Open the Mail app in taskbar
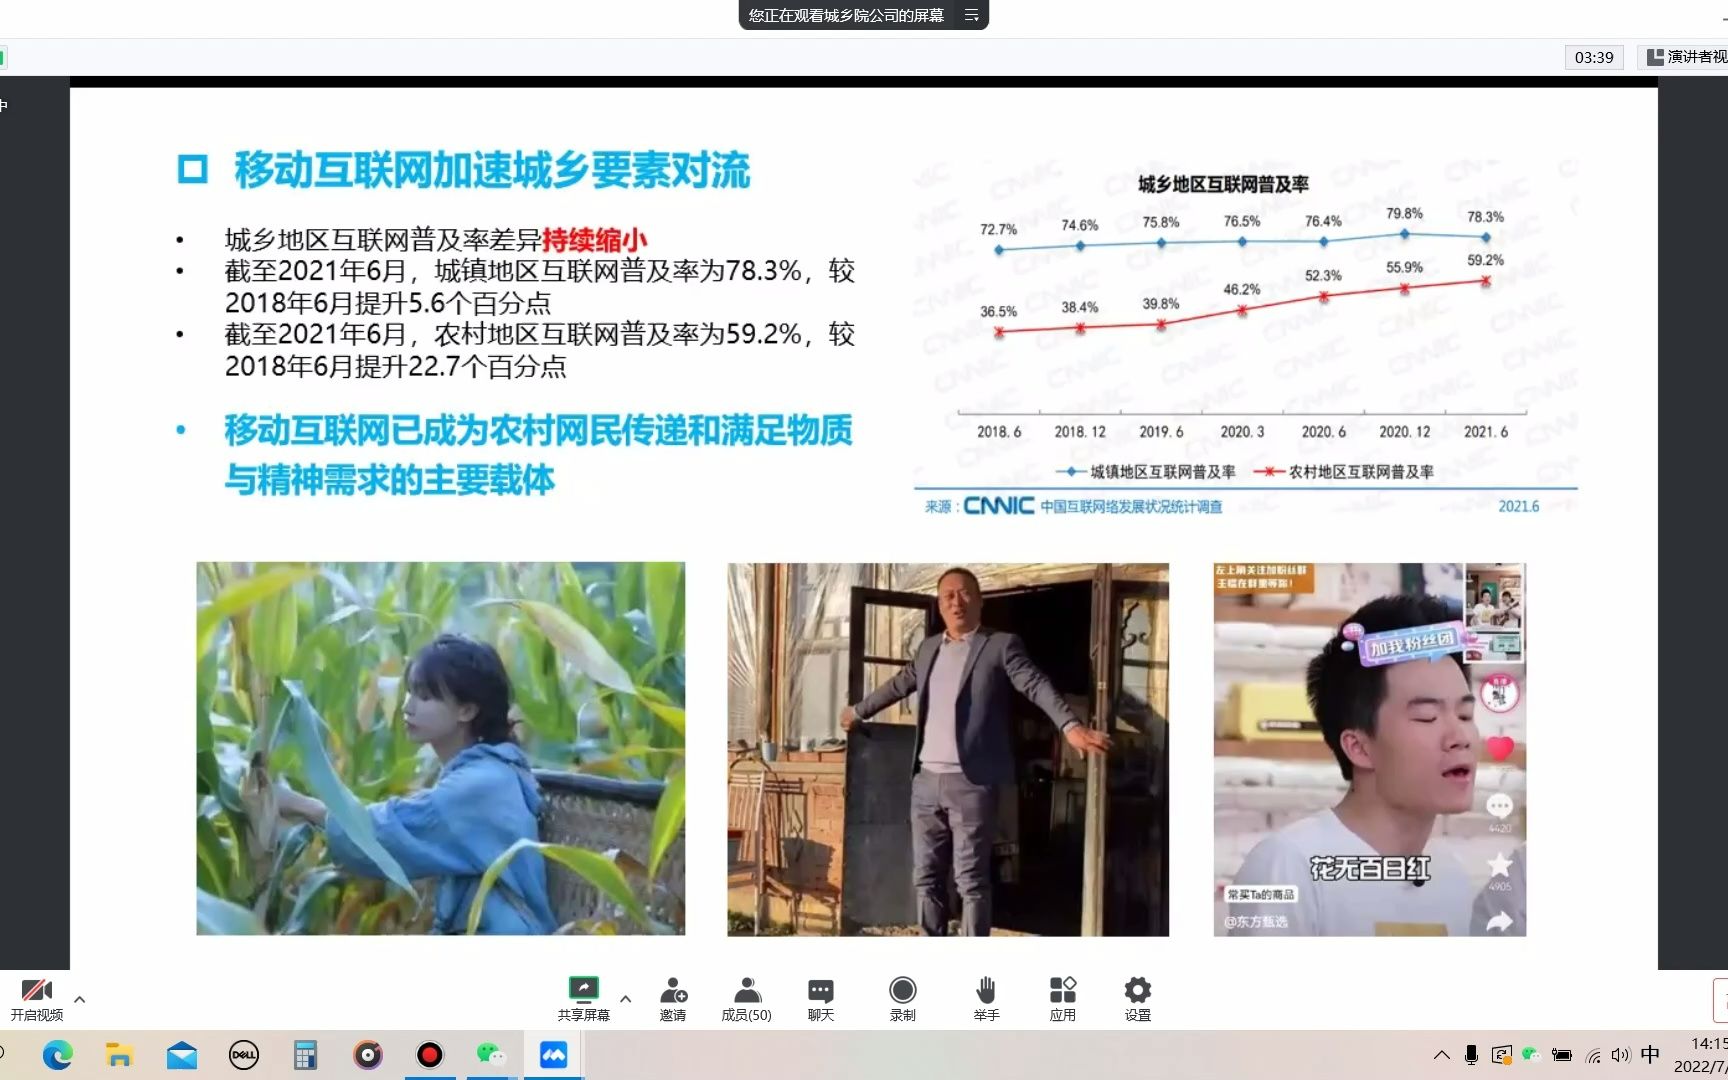Screen dimensions: 1728x1080 [182, 1055]
